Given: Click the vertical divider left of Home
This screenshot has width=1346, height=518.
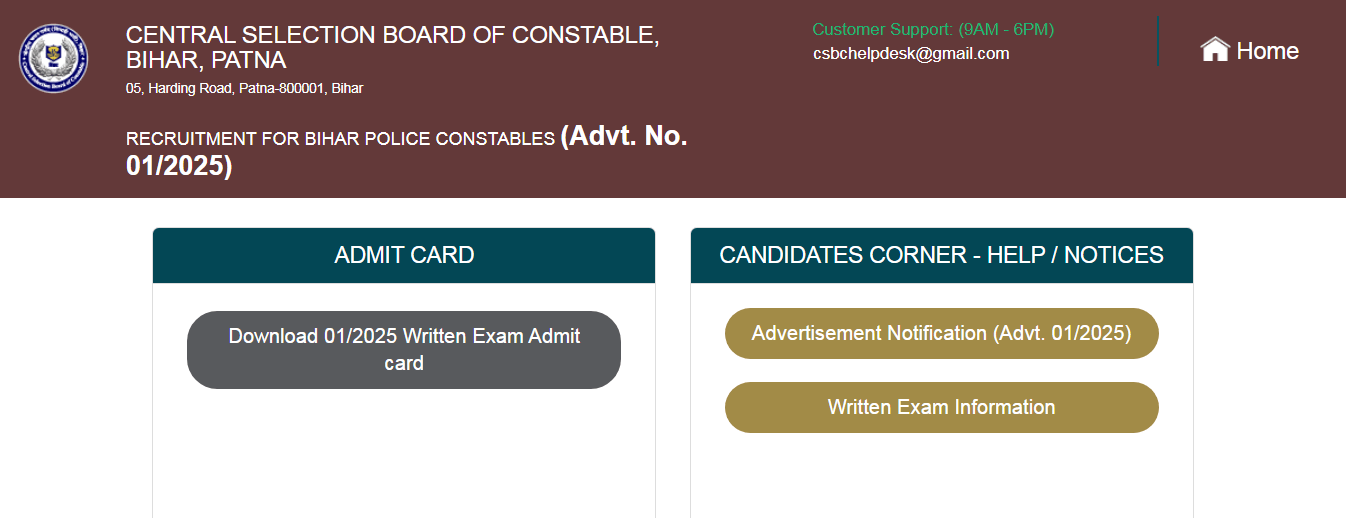Looking at the screenshot, I should (1158, 41).
